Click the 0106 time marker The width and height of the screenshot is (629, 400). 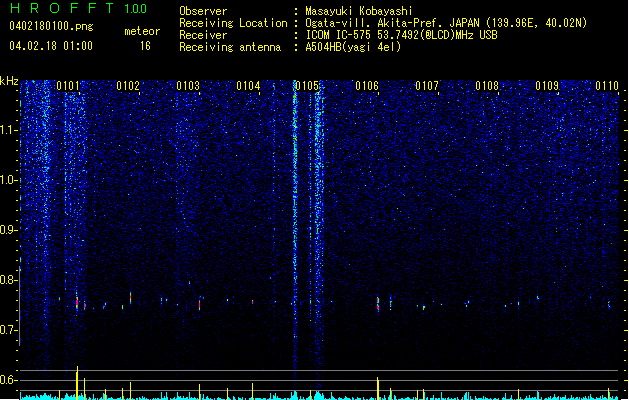coord(367,86)
